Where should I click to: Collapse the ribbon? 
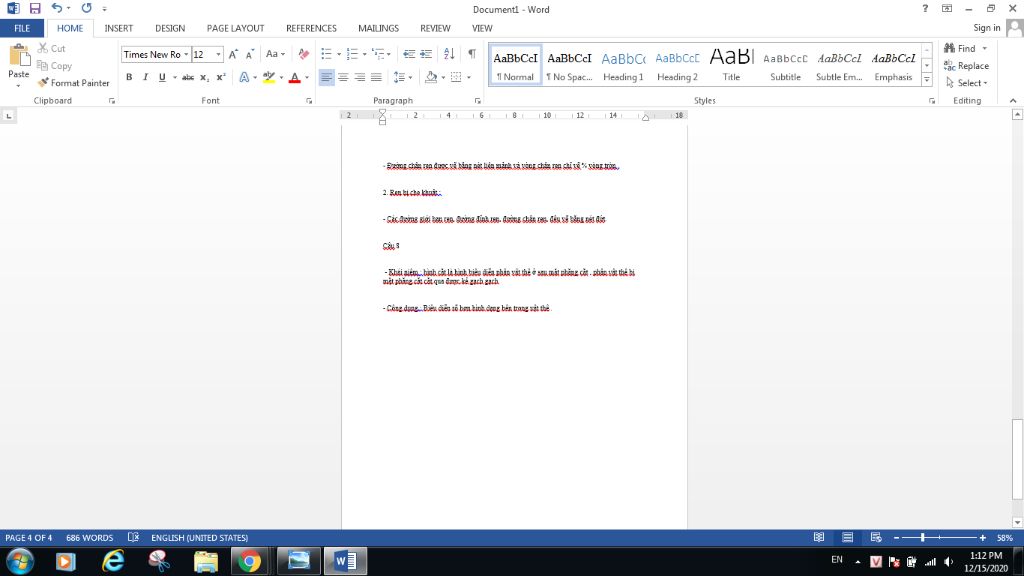(1013, 101)
